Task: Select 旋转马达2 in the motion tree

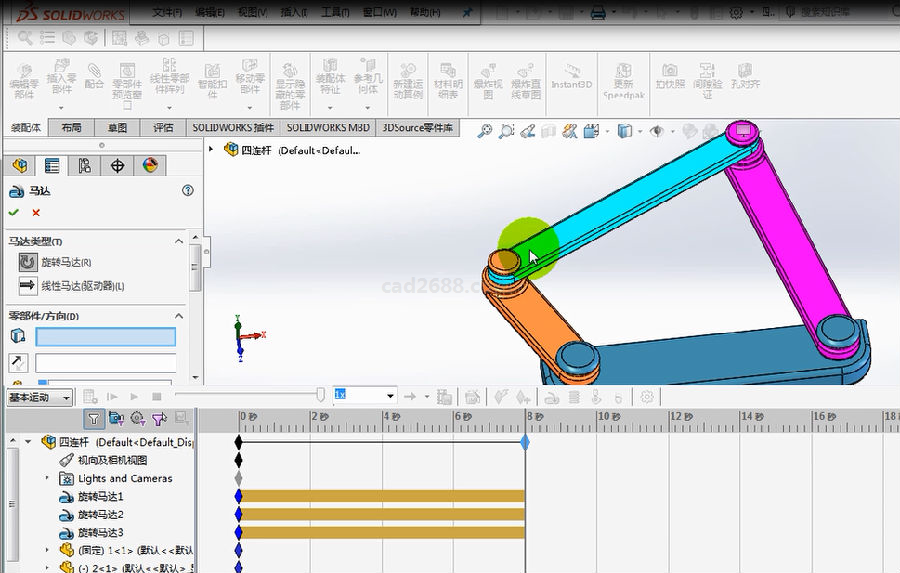Action: 100,515
